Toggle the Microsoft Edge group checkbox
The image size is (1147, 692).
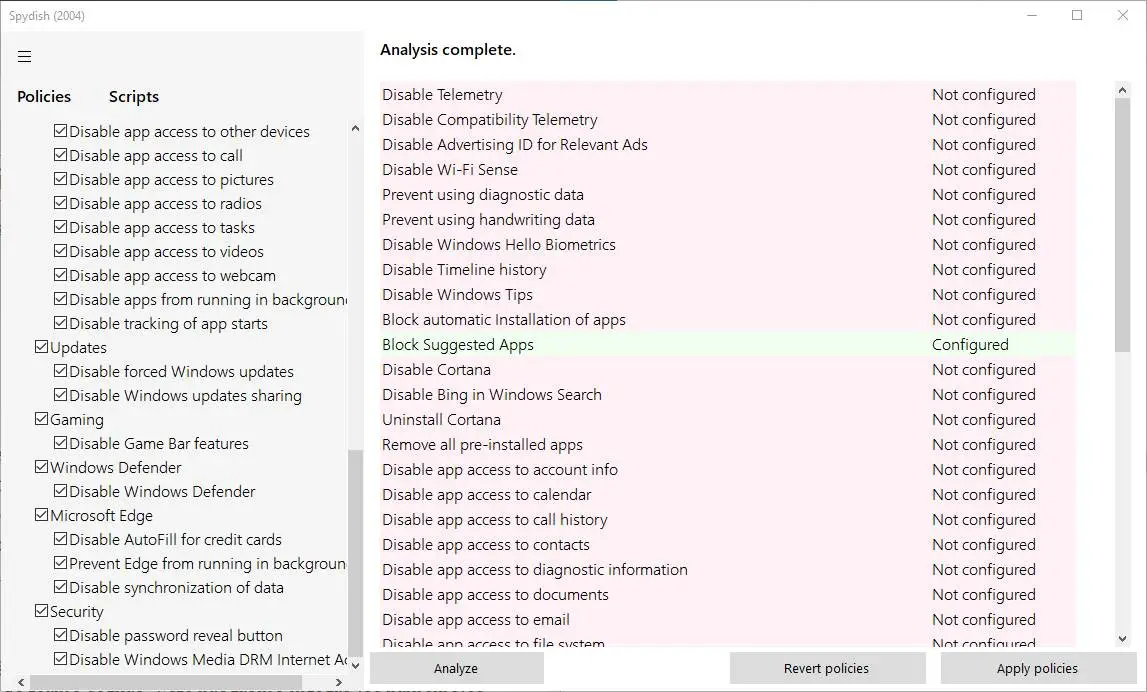coord(42,515)
